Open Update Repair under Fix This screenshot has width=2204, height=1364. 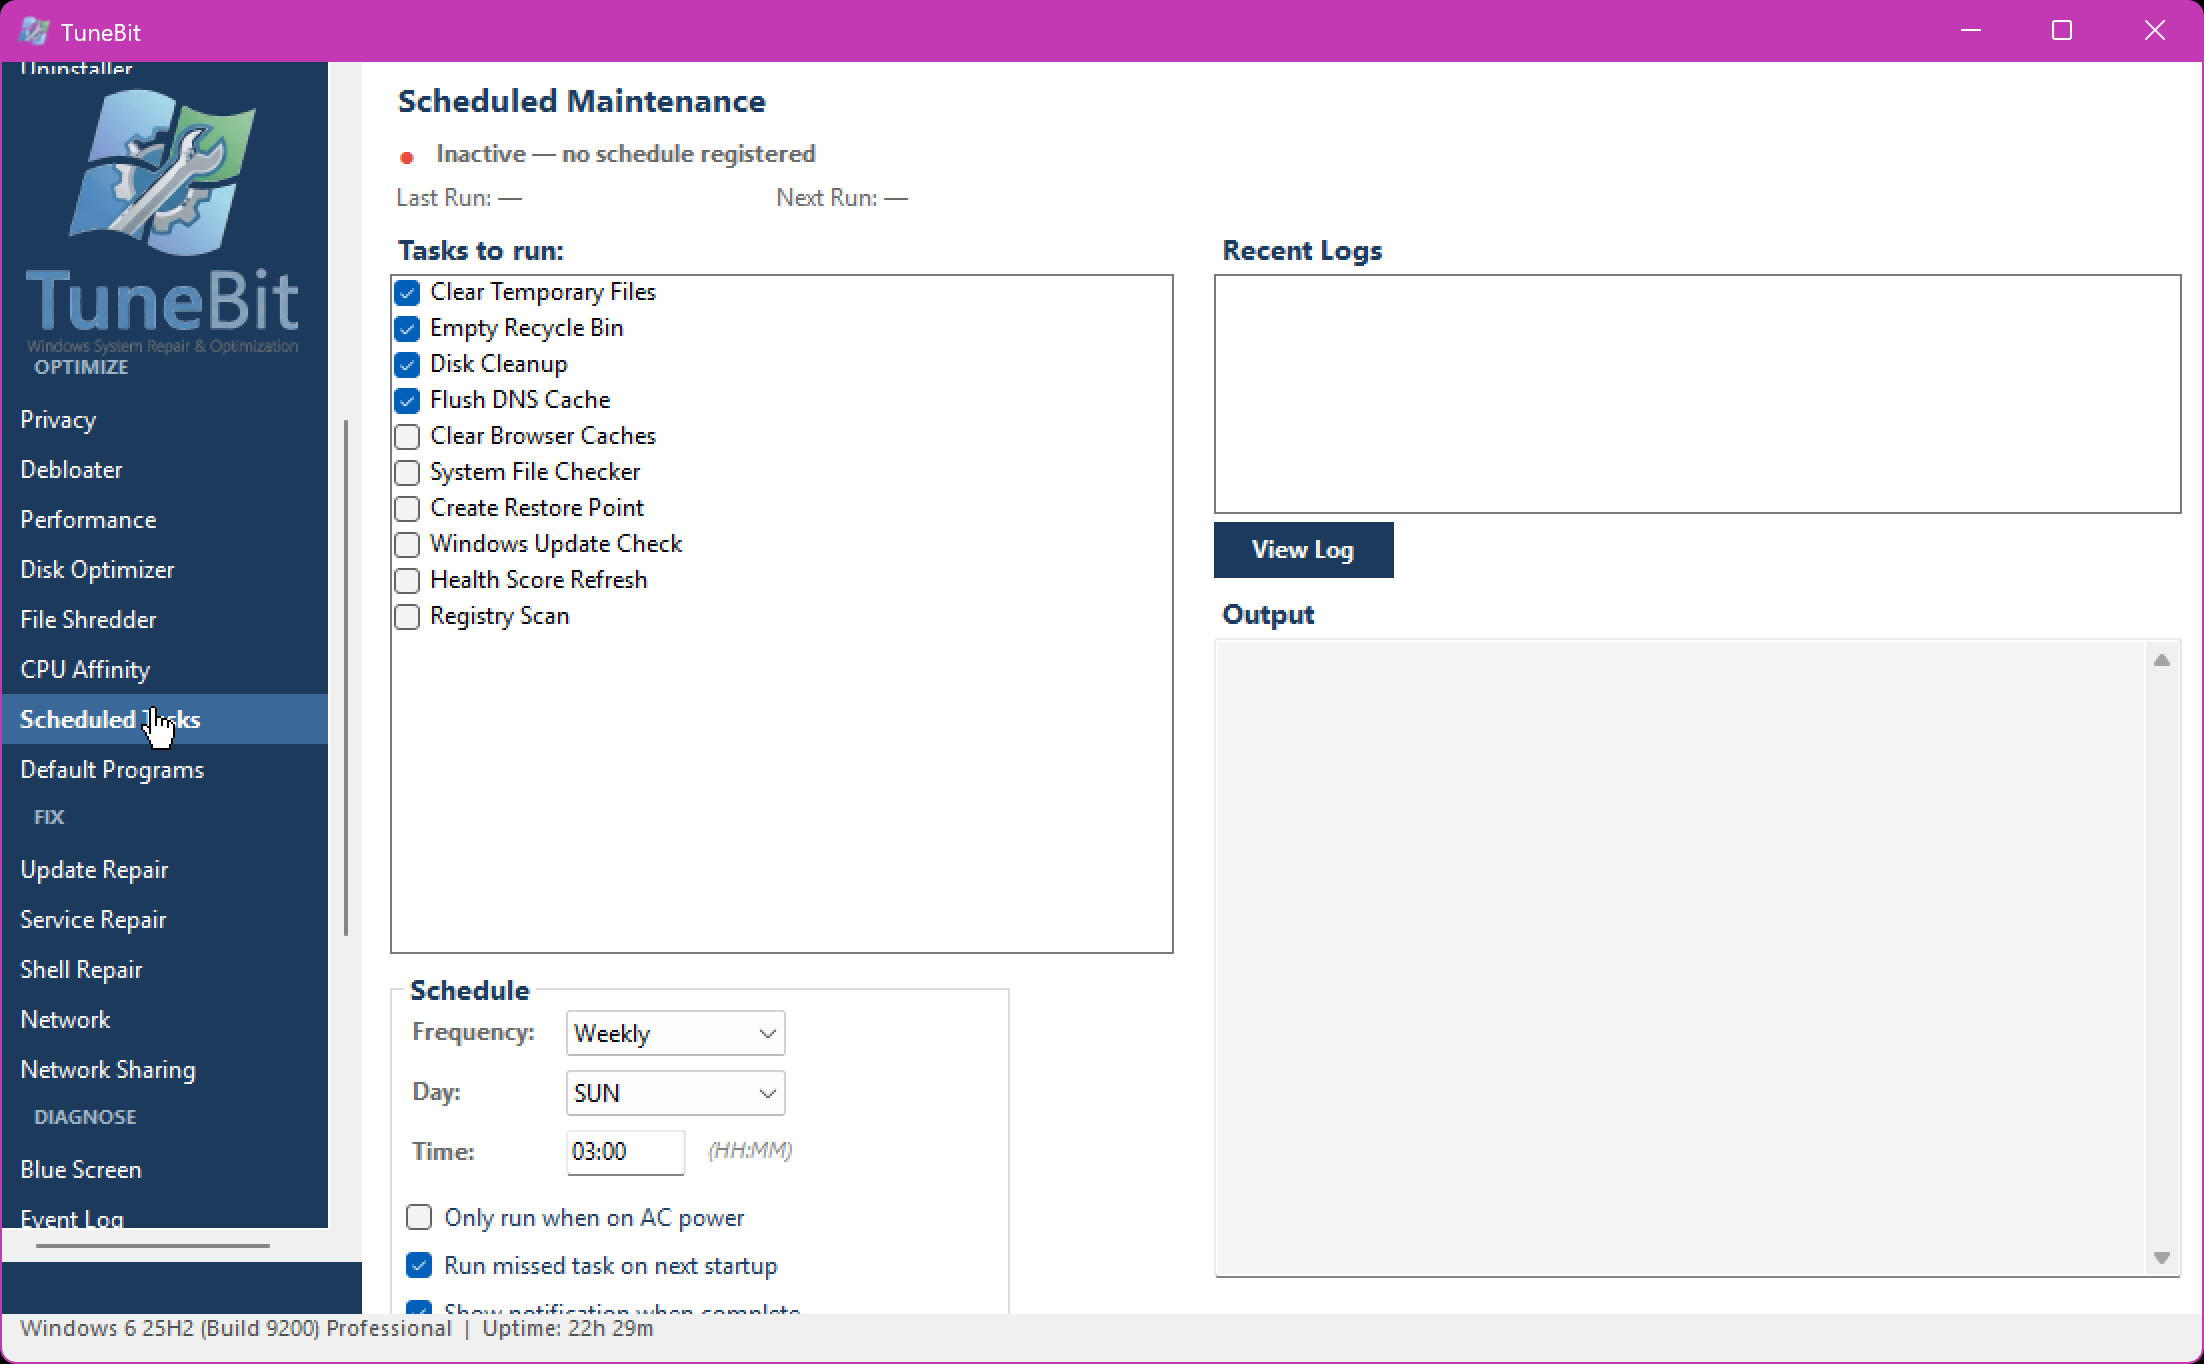(x=165, y=869)
